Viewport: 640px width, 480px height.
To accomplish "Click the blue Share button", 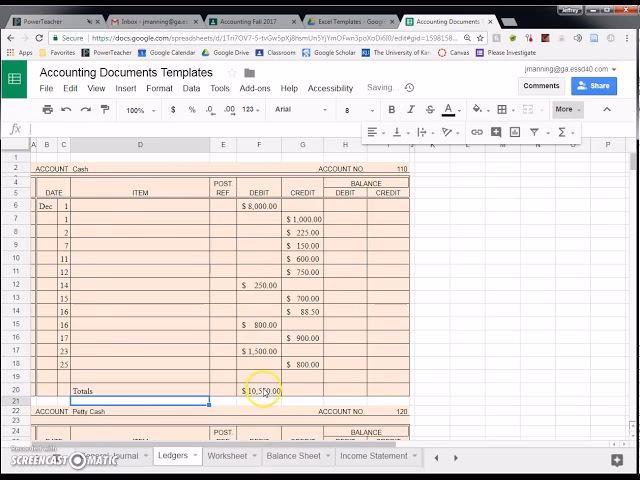I will 593,86.
